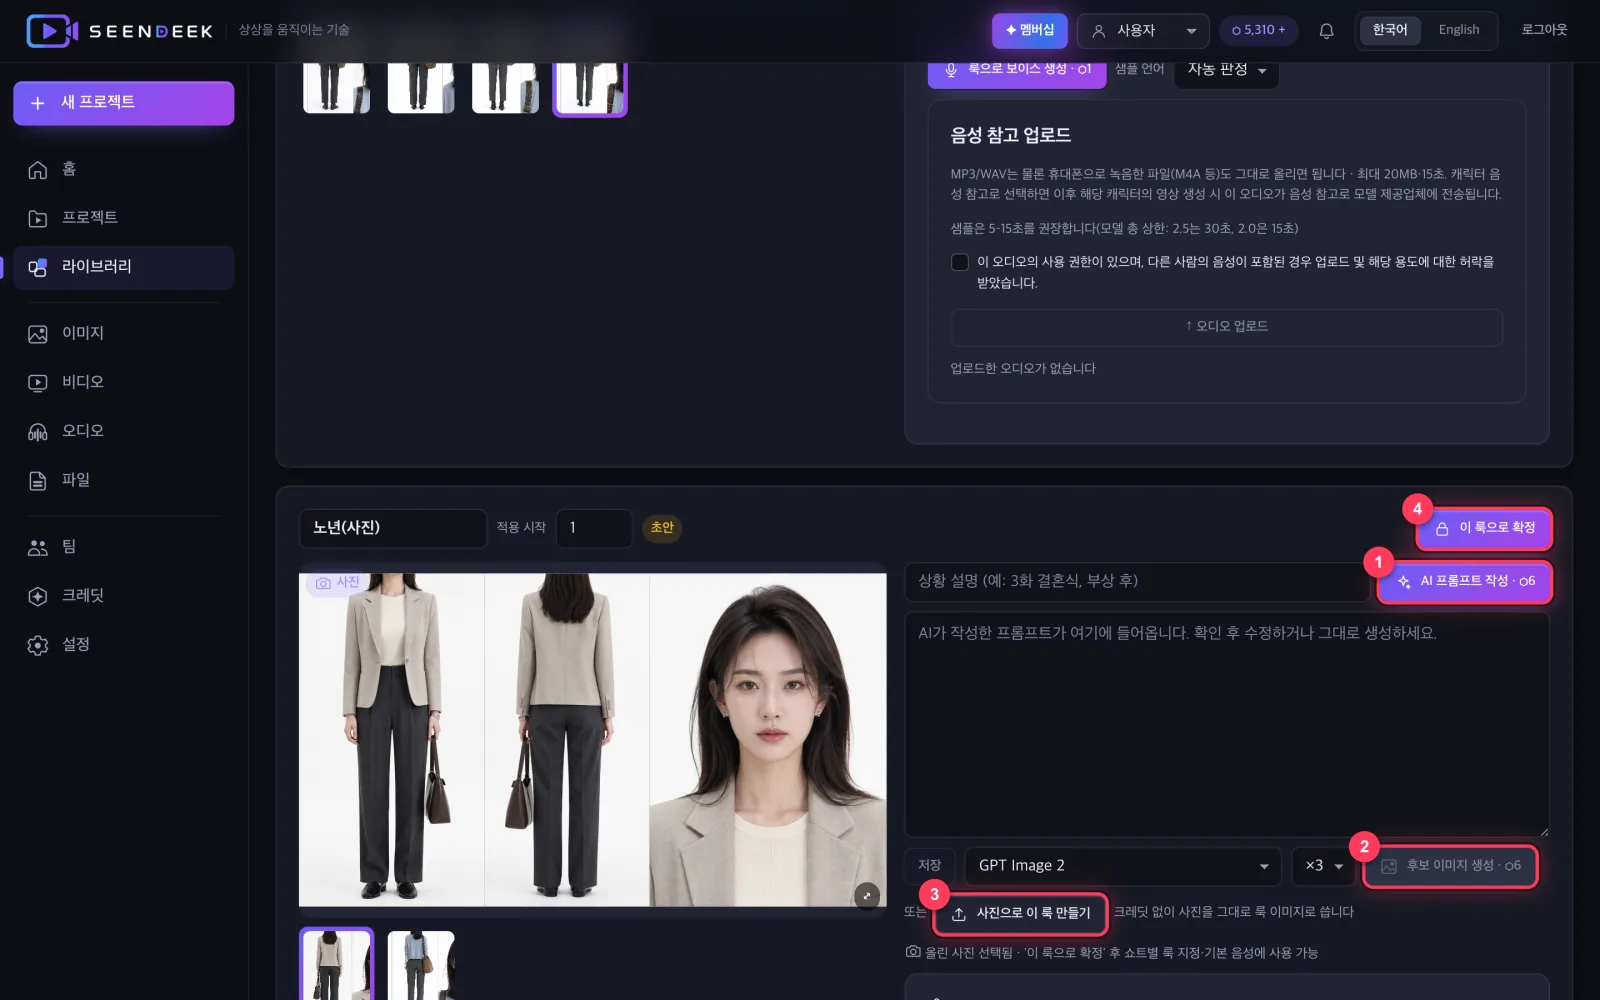Click 후보 이미지 생성 button
The image size is (1600, 1000).
point(1450,866)
